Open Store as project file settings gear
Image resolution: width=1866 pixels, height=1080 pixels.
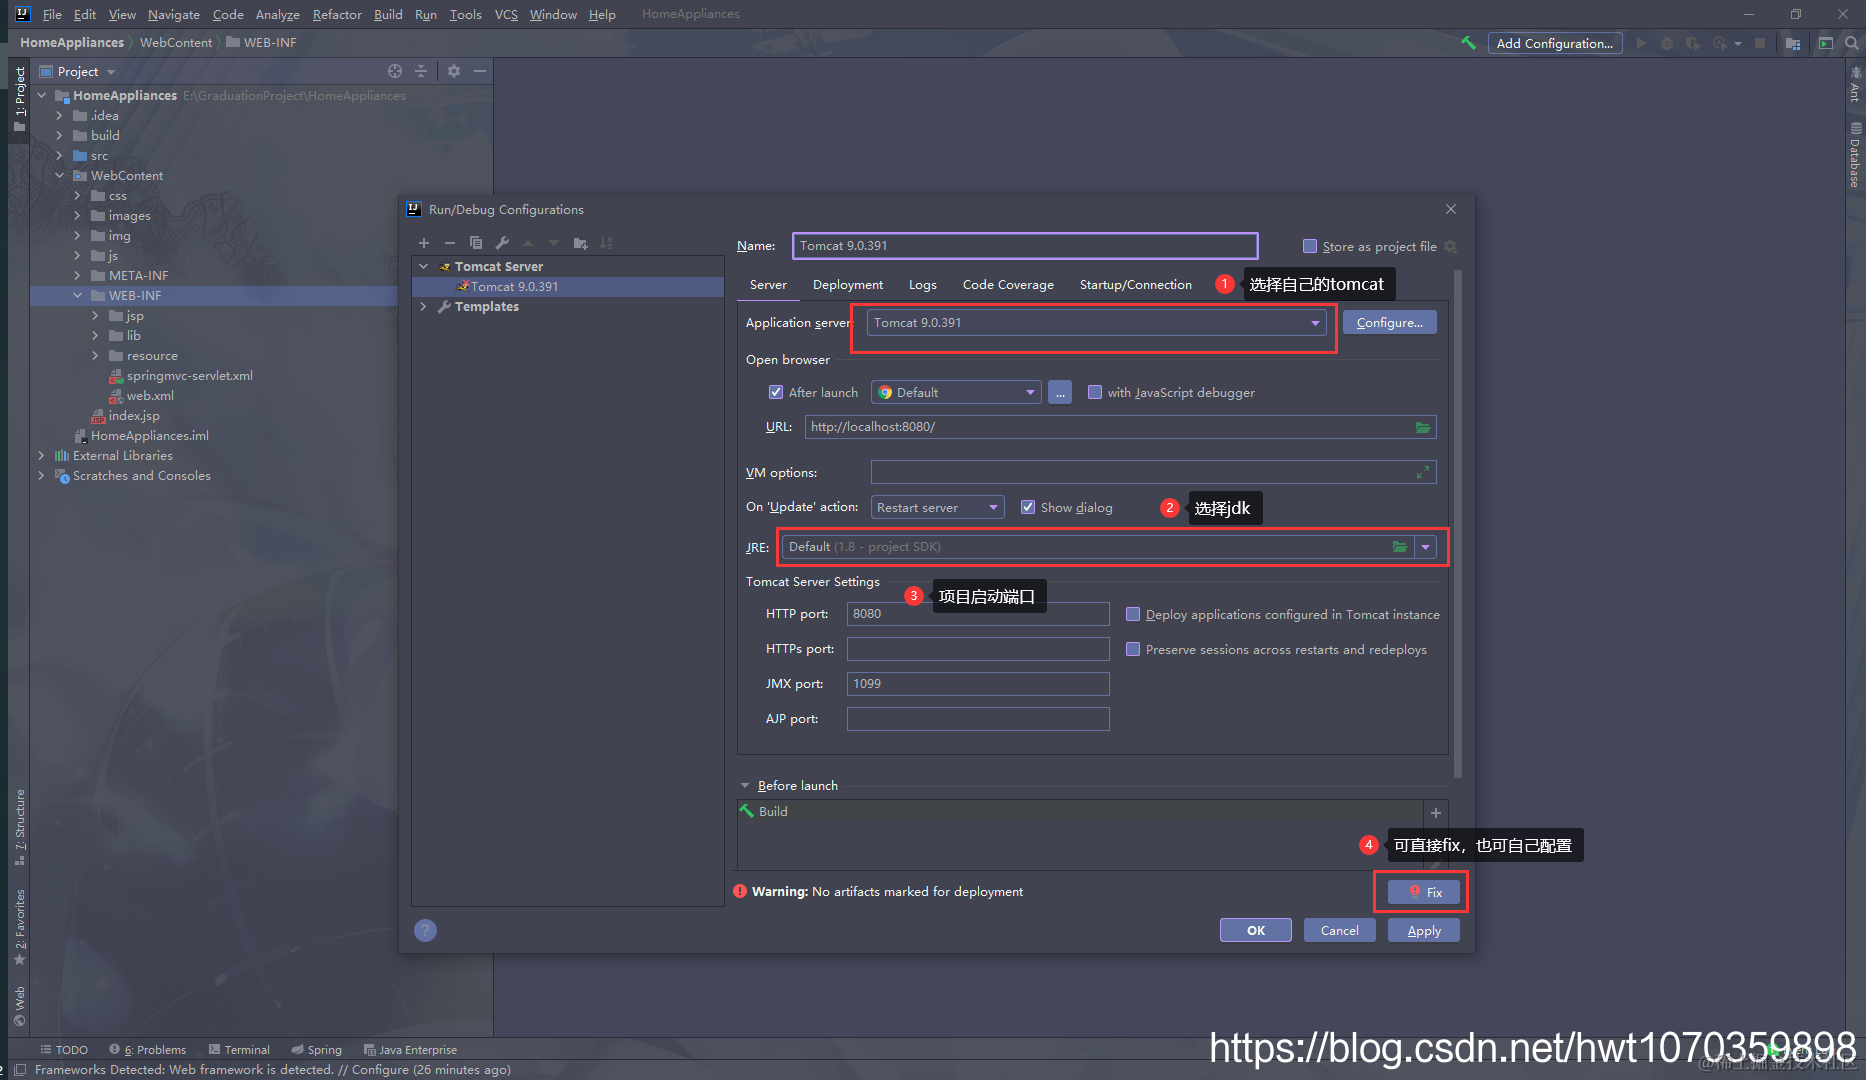1451,247
